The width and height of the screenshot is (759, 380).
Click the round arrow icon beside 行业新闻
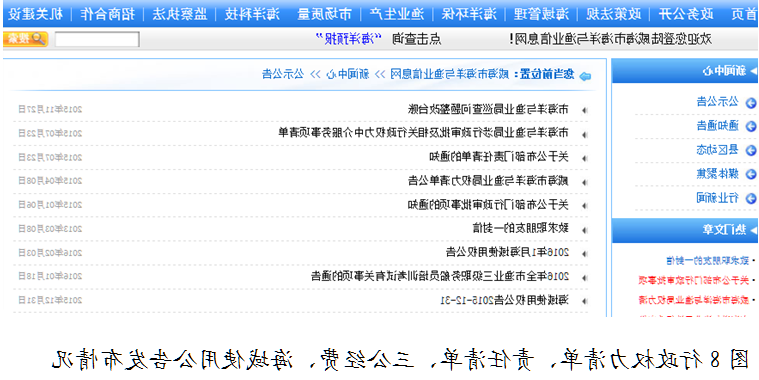(x=751, y=198)
